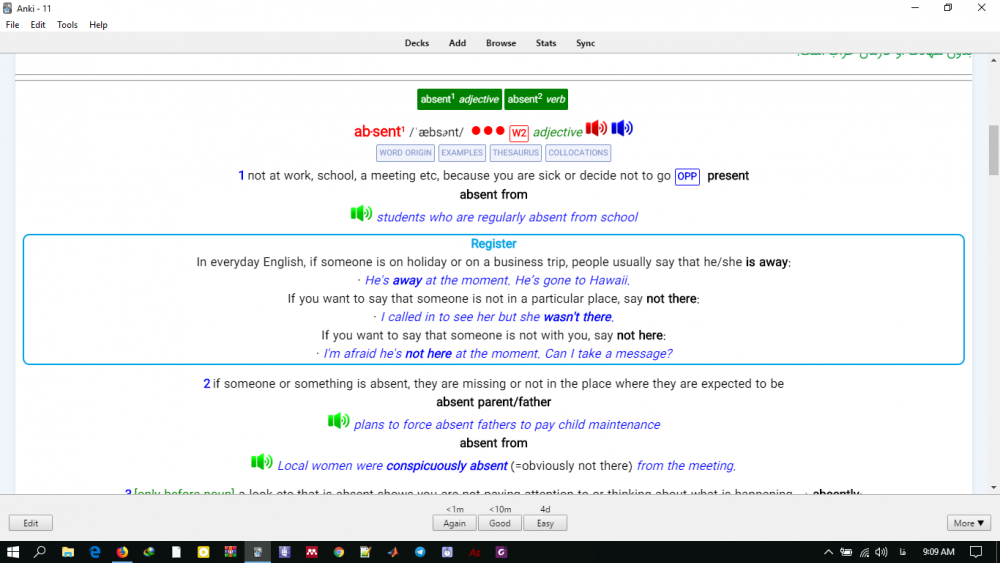Answer the card with Easy
This screenshot has width=1000, height=563.
tap(545, 523)
